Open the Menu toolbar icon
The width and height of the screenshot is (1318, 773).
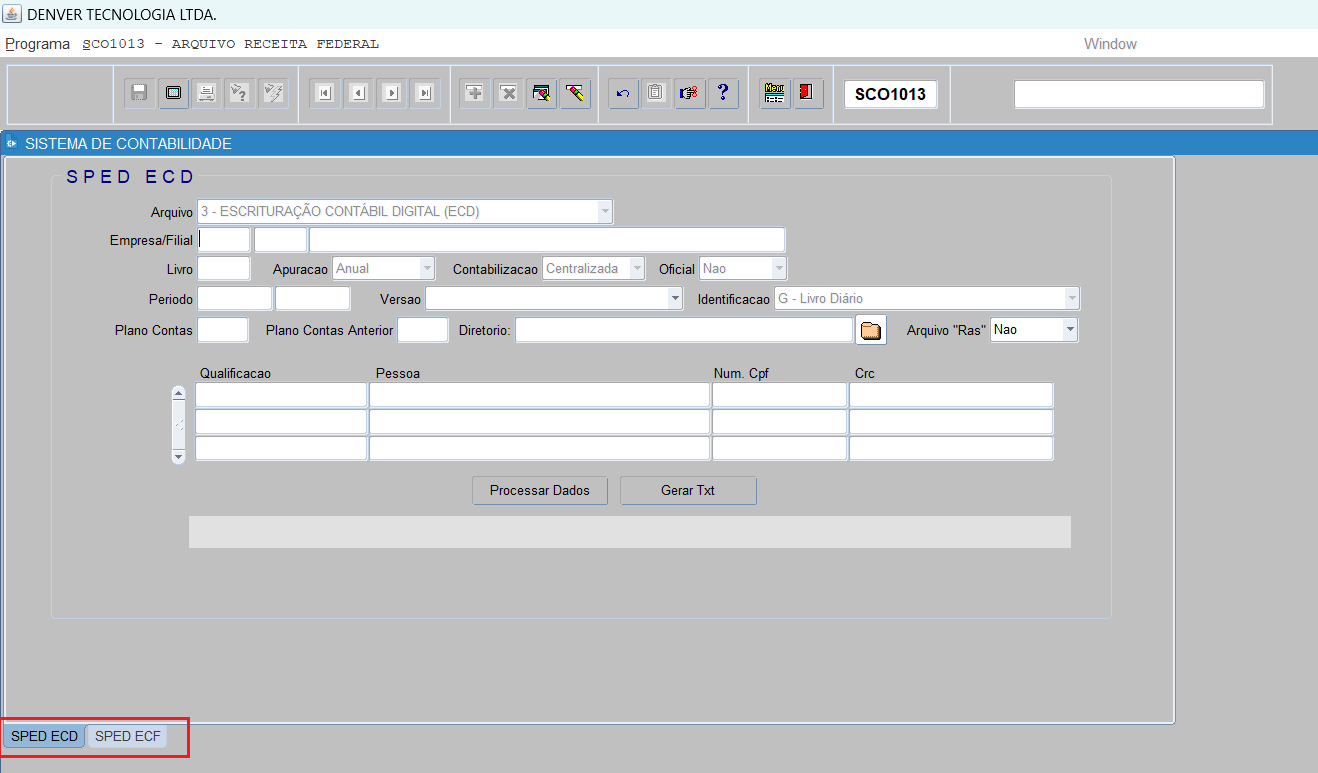775,93
